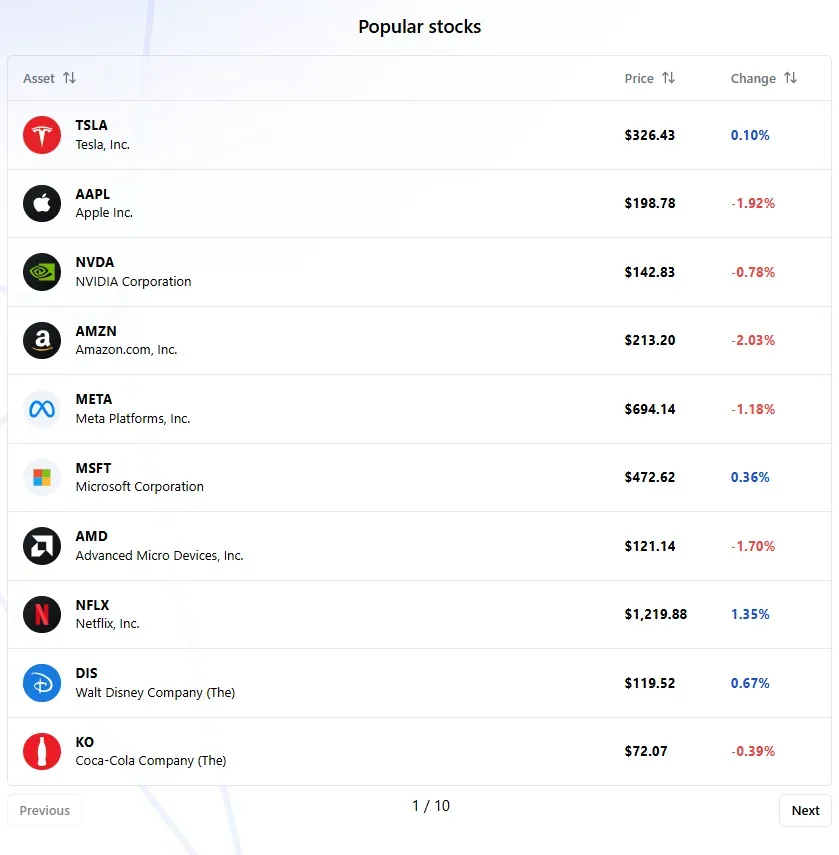Click the AMZN change value -2.03%

[x=752, y=340]
